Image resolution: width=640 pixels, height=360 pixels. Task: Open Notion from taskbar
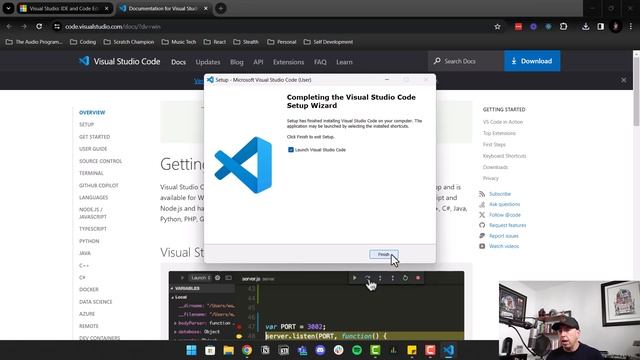tap(265, 350)
